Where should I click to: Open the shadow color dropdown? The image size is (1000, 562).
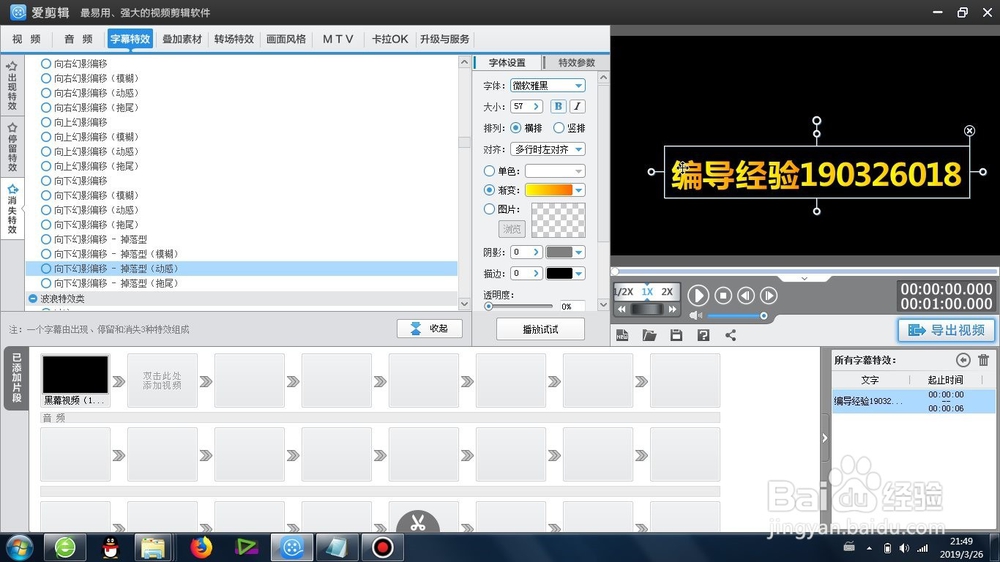pyautogui.click(x=578, y=253)
